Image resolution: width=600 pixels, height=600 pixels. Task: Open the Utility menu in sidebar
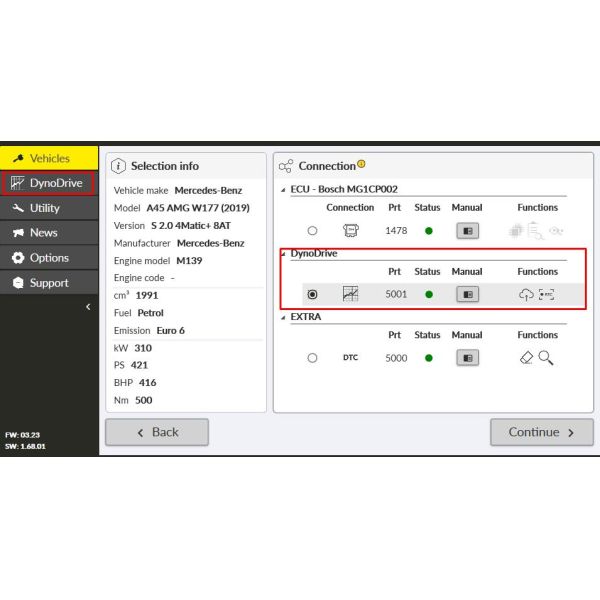point(49,208)
